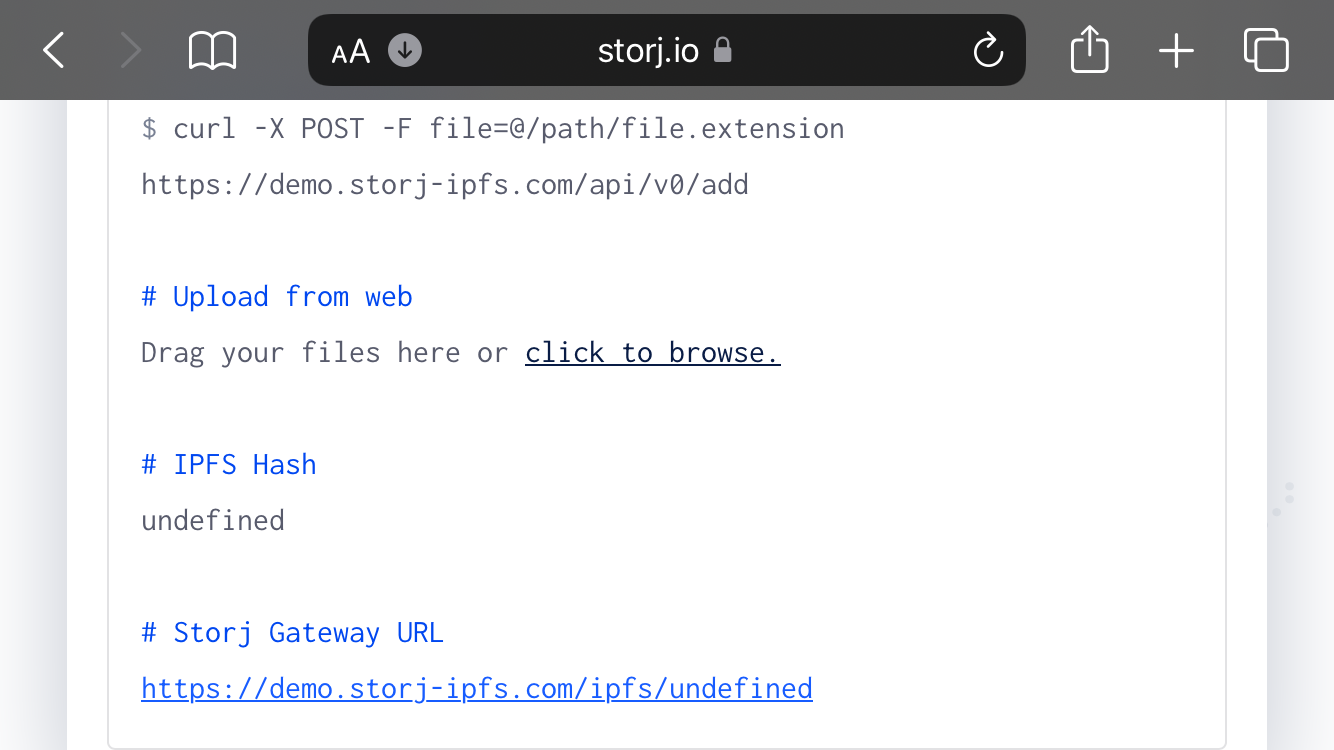Tap the forward navigation arrow
Viewport: 1334px width, 750px height.
point(130,50)
